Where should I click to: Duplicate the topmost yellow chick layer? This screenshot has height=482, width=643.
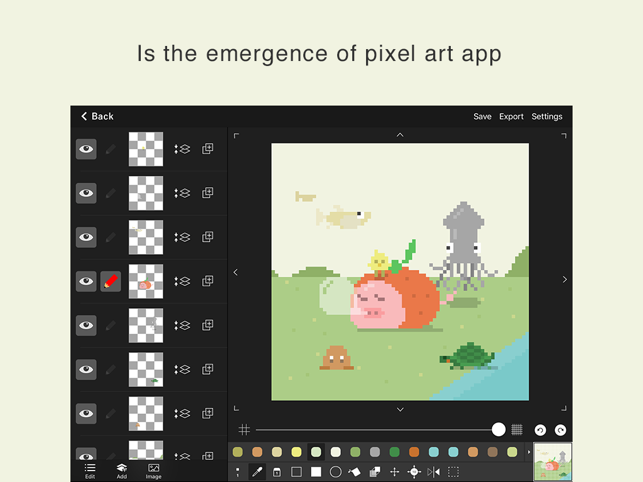[207, 148]
